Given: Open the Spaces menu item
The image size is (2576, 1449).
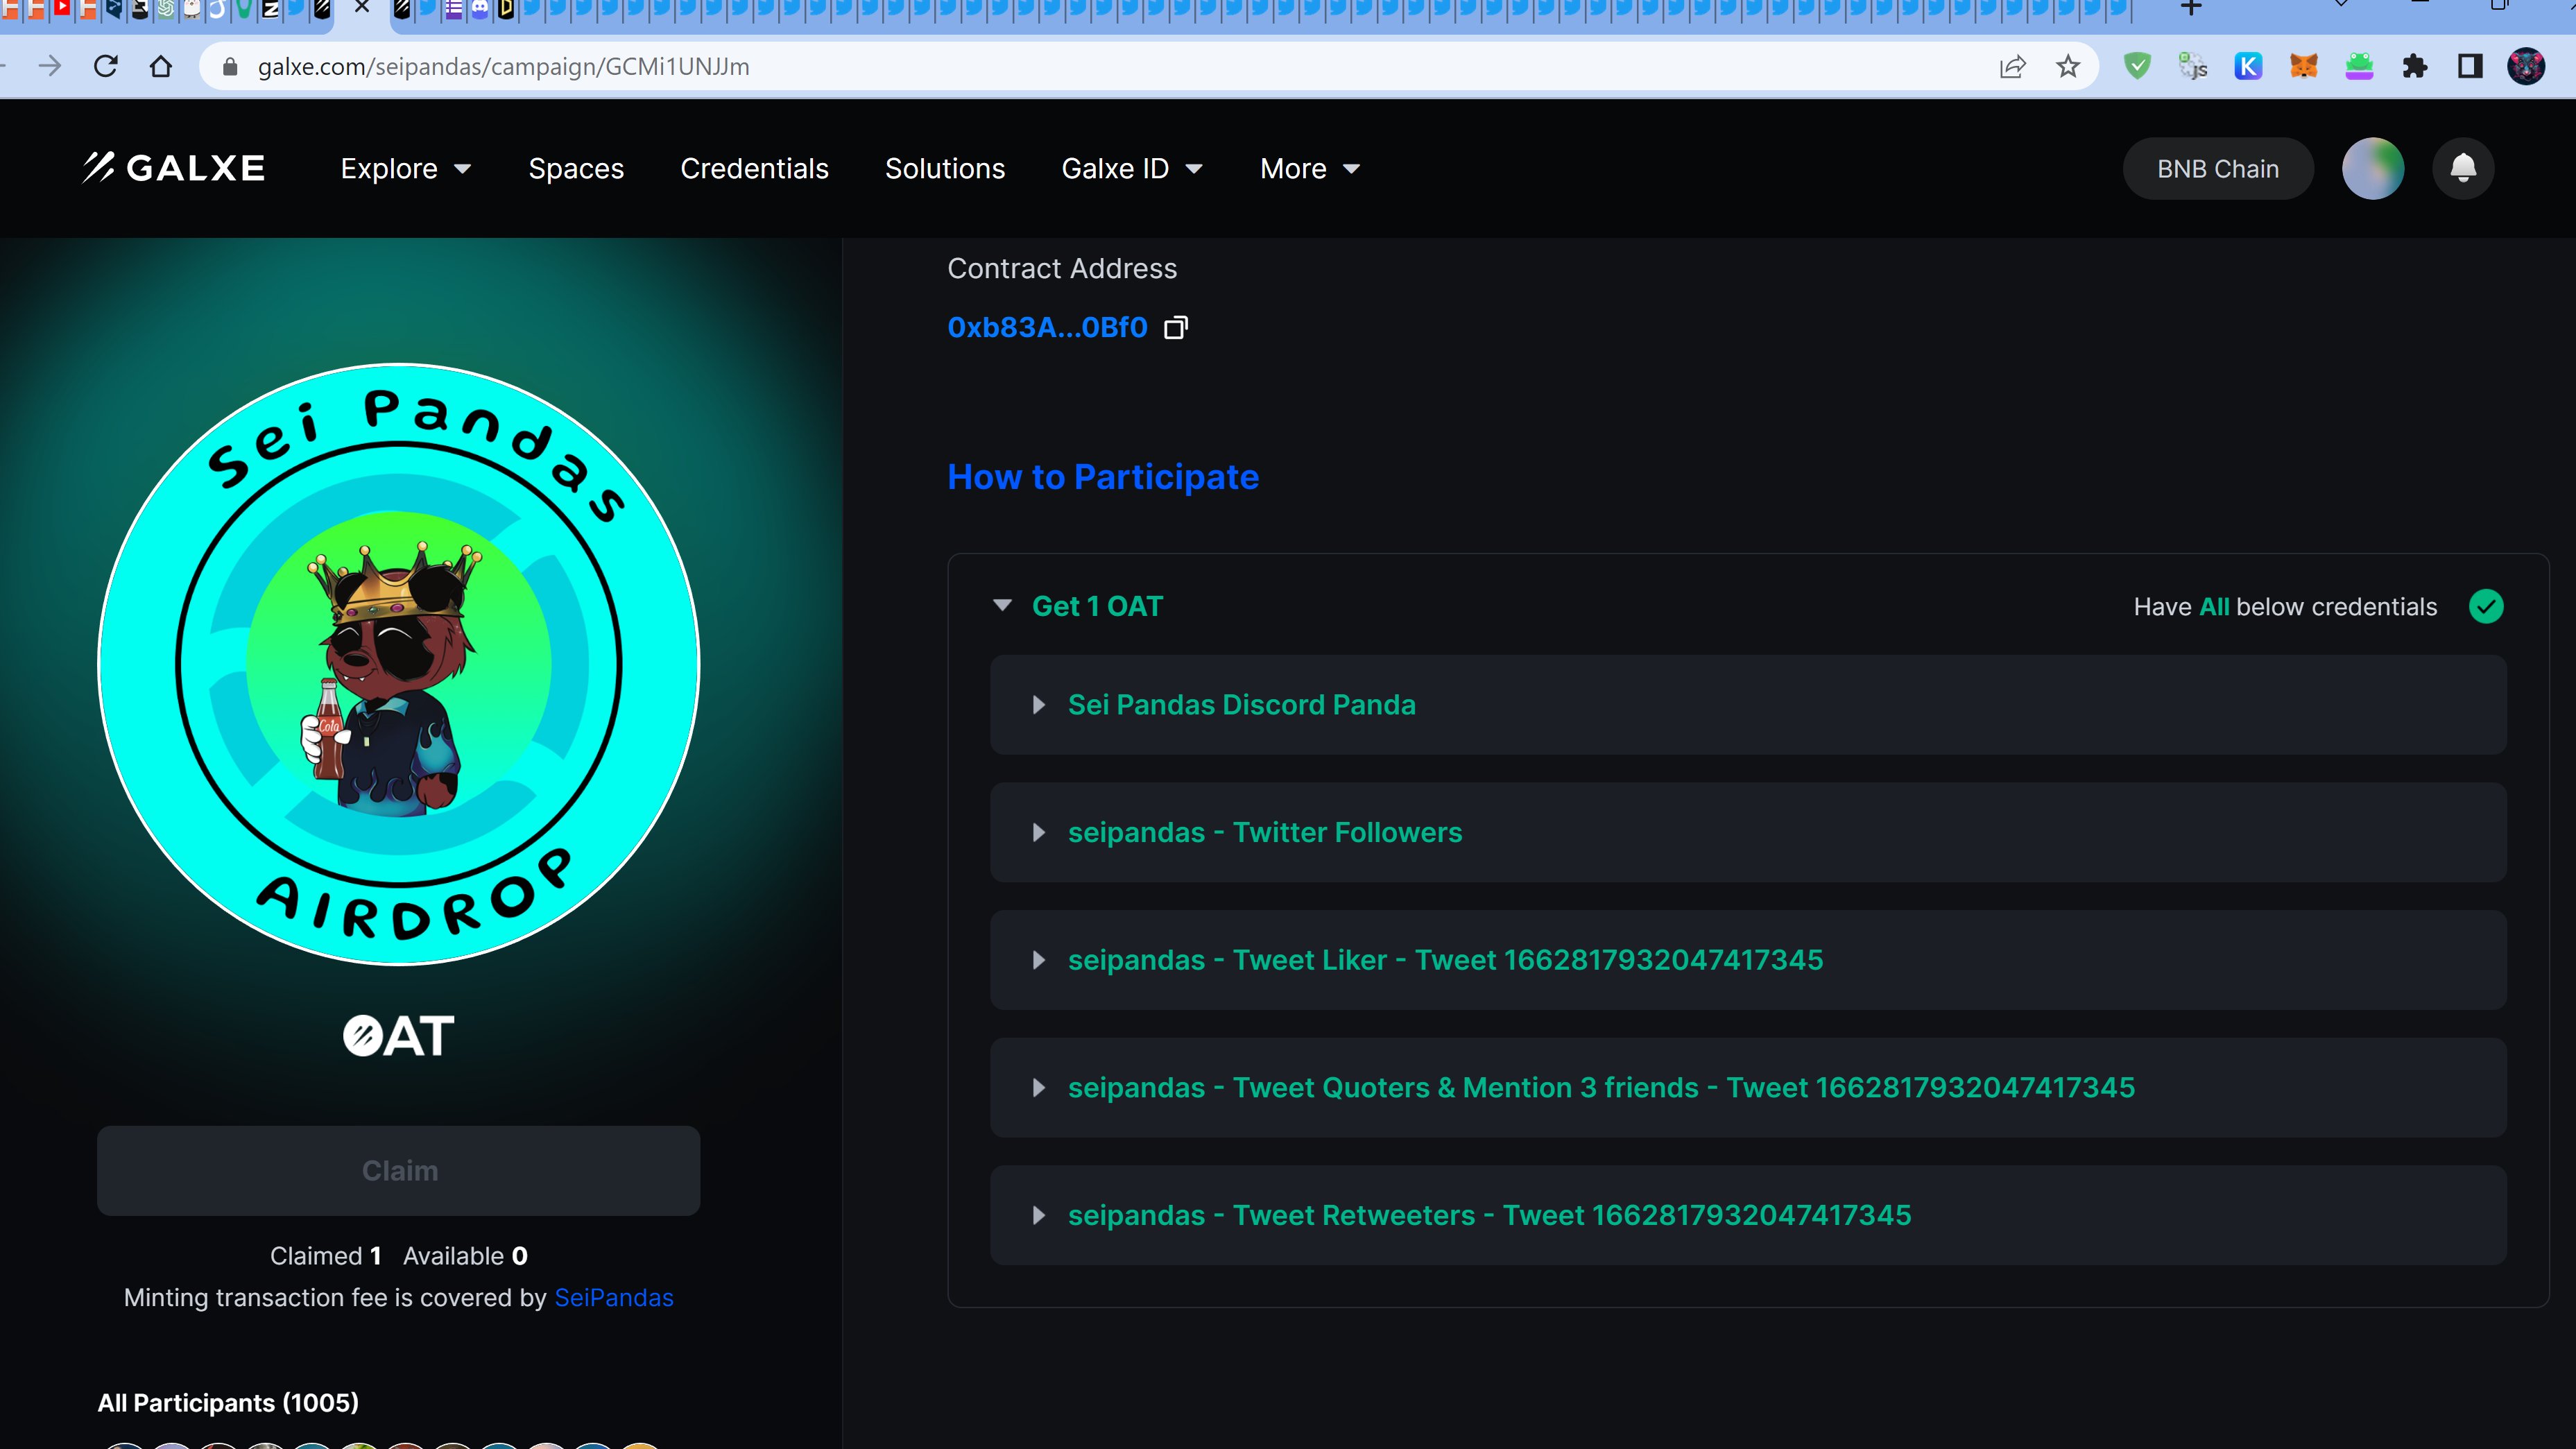Looking at the screenshot, I should coord(576,169).
